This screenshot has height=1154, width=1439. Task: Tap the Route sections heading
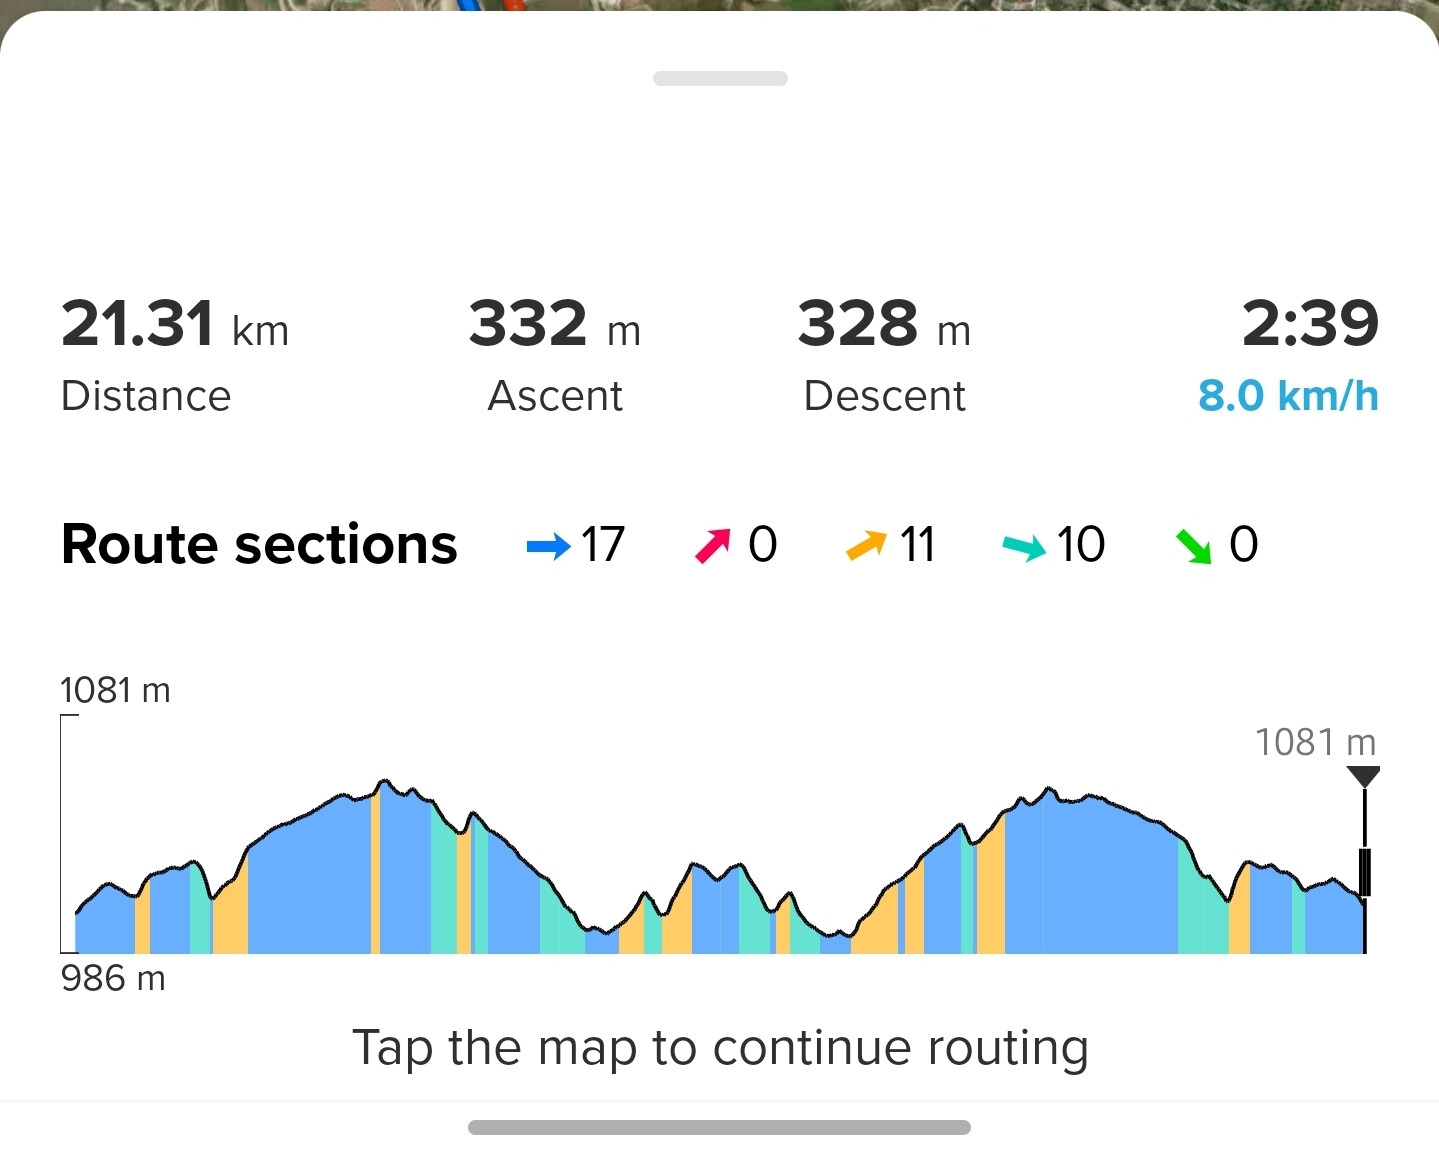click(259, 545)
